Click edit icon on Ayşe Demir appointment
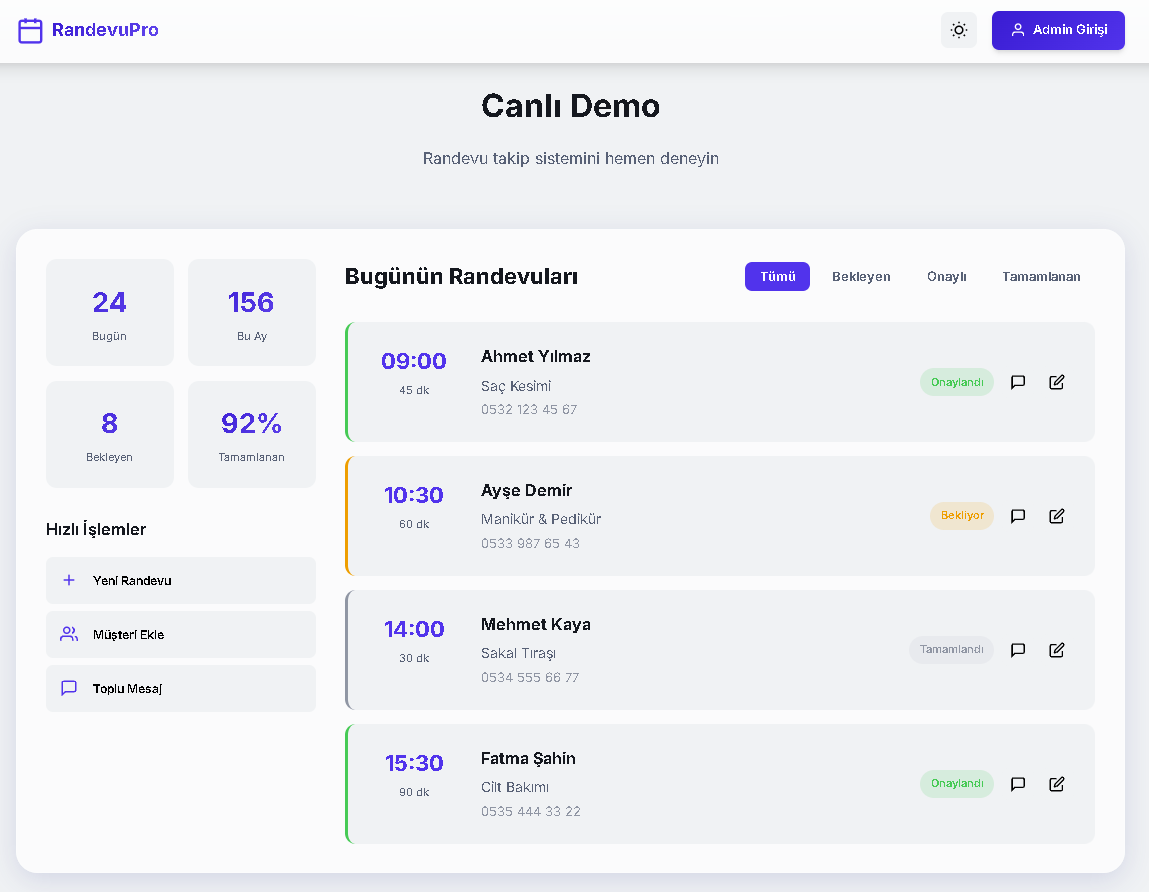The height and width of the screenshot is (892, 1149). pyautogui.click(x=1057, y=516)
